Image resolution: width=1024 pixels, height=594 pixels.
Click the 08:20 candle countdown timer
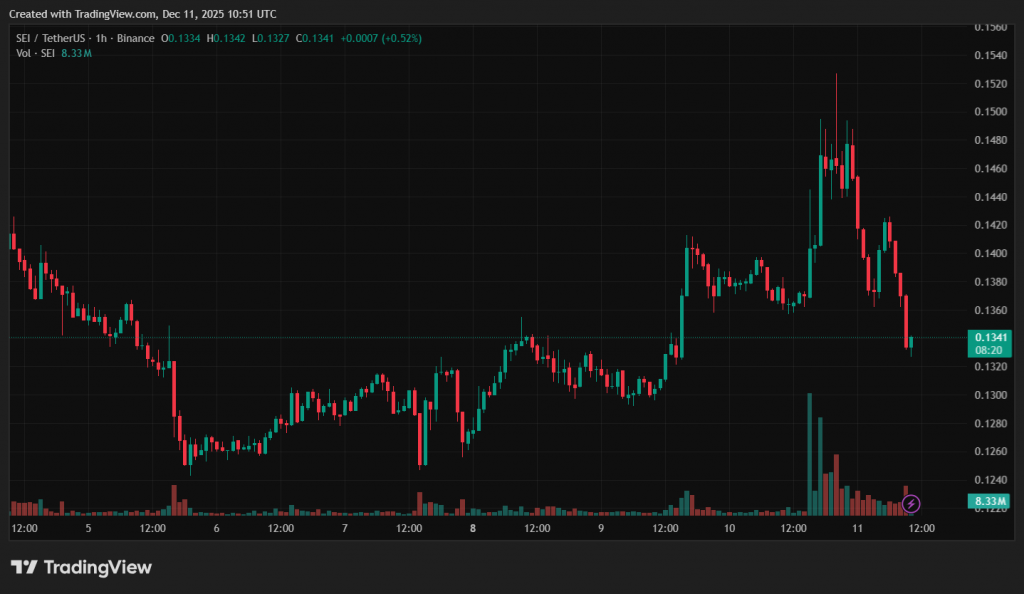(x=991, y=352)
